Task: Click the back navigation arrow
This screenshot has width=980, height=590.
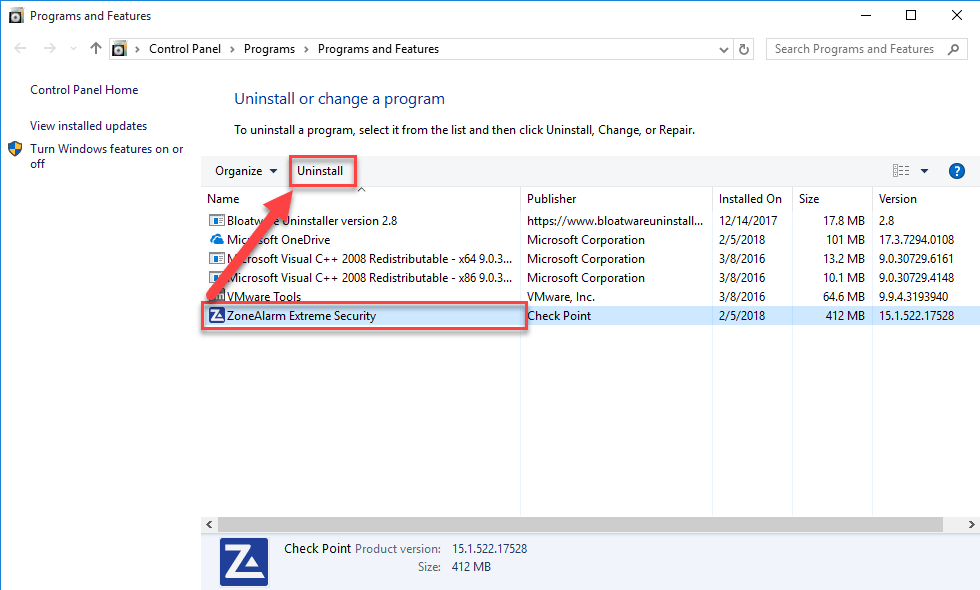Action: [20, 48]
